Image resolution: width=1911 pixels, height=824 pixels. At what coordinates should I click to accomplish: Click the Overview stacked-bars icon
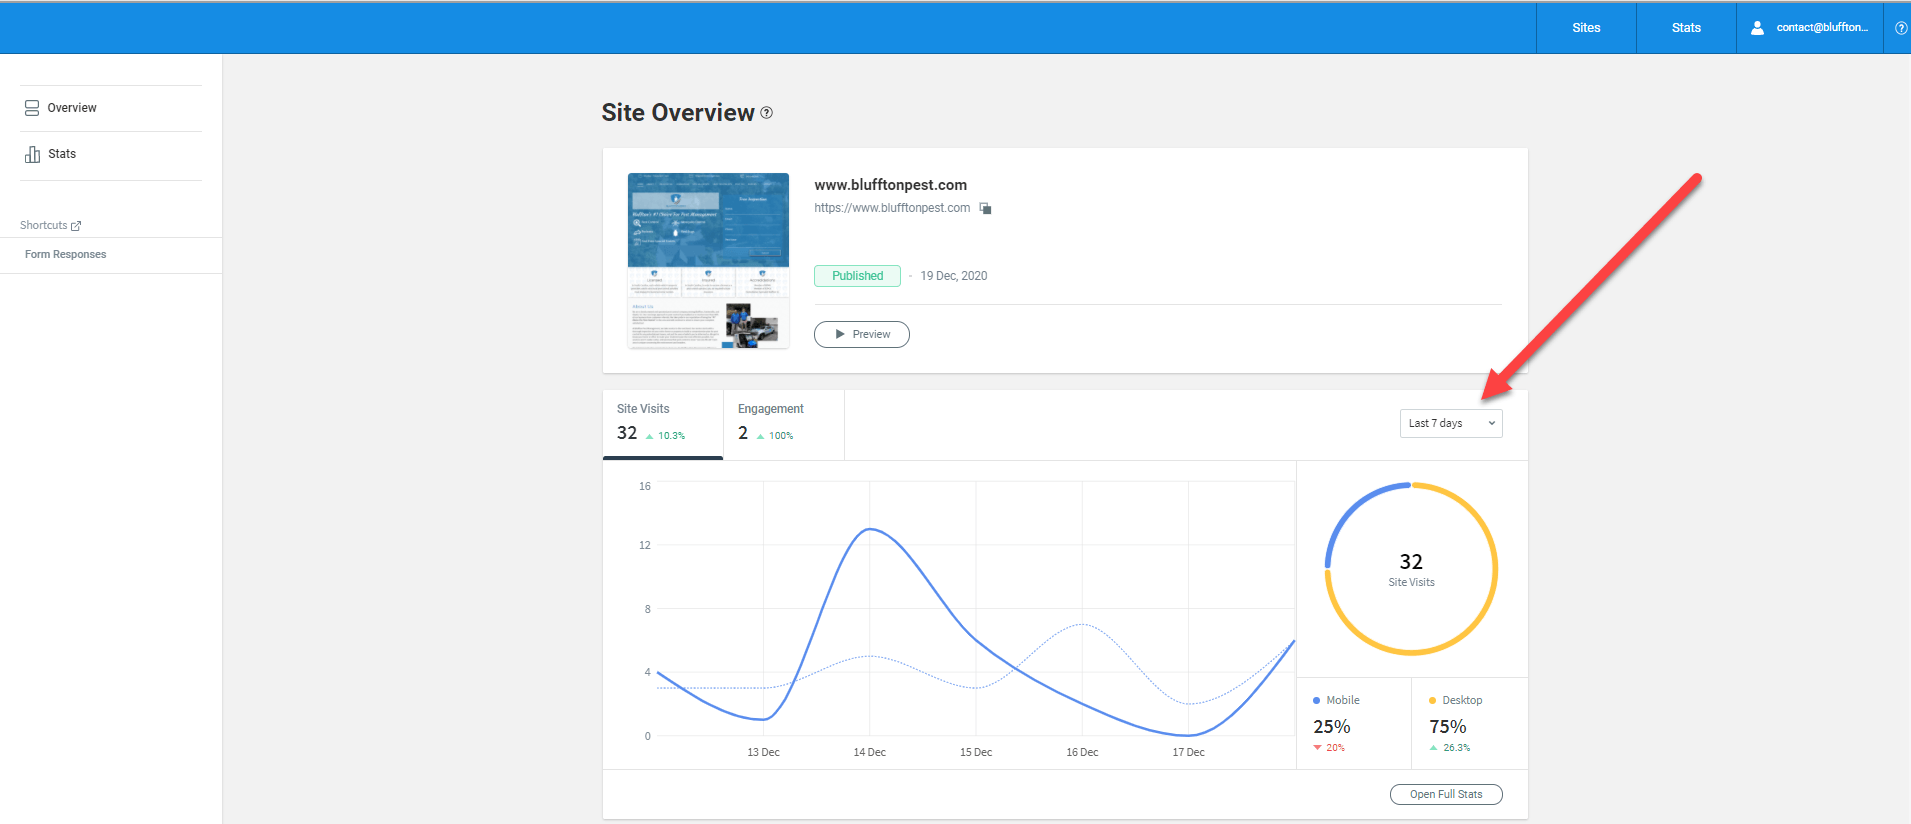[x=32, y=108]
